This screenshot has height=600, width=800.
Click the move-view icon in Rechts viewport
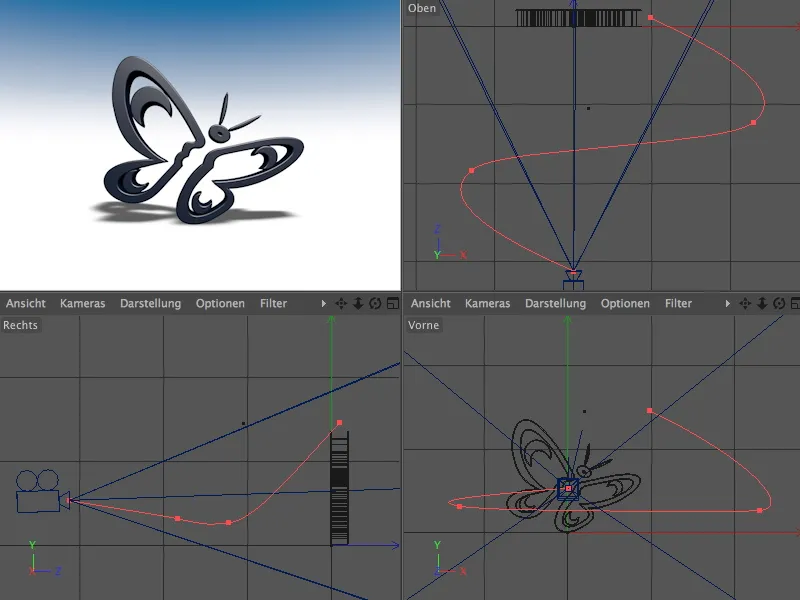[341, 304]
